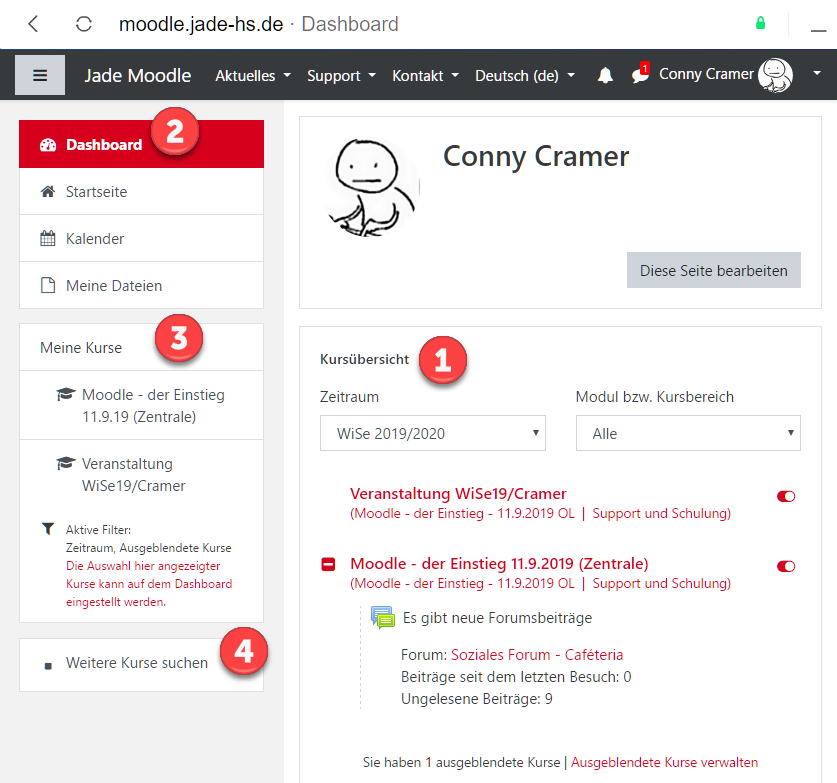
Task: Open the notifications bell
Action: [605, 75]
